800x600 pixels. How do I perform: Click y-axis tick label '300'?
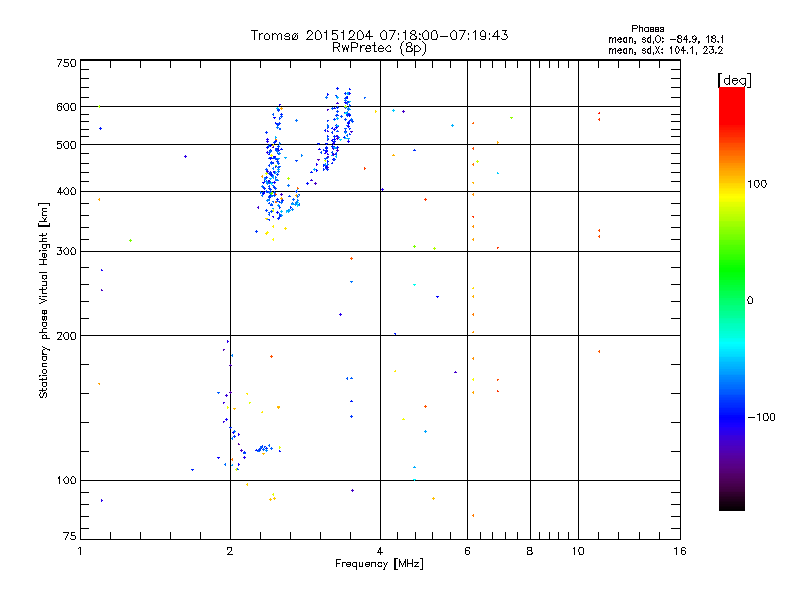click(66, 252)
